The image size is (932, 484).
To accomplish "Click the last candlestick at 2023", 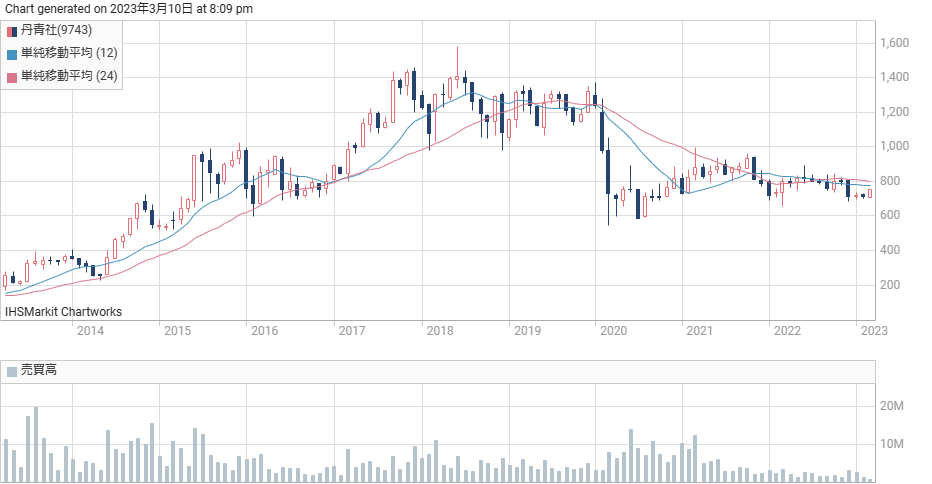I will 870,194.
